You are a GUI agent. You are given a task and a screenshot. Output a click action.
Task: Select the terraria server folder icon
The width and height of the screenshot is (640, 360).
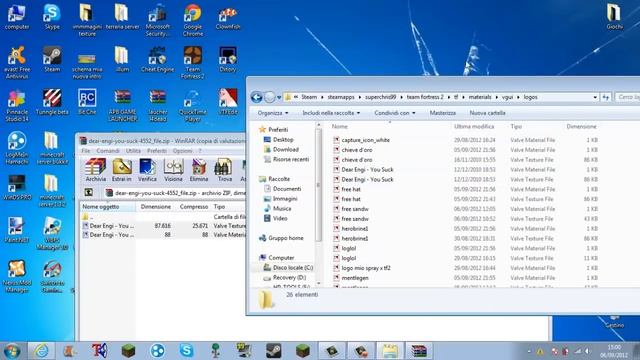point(122,17)
